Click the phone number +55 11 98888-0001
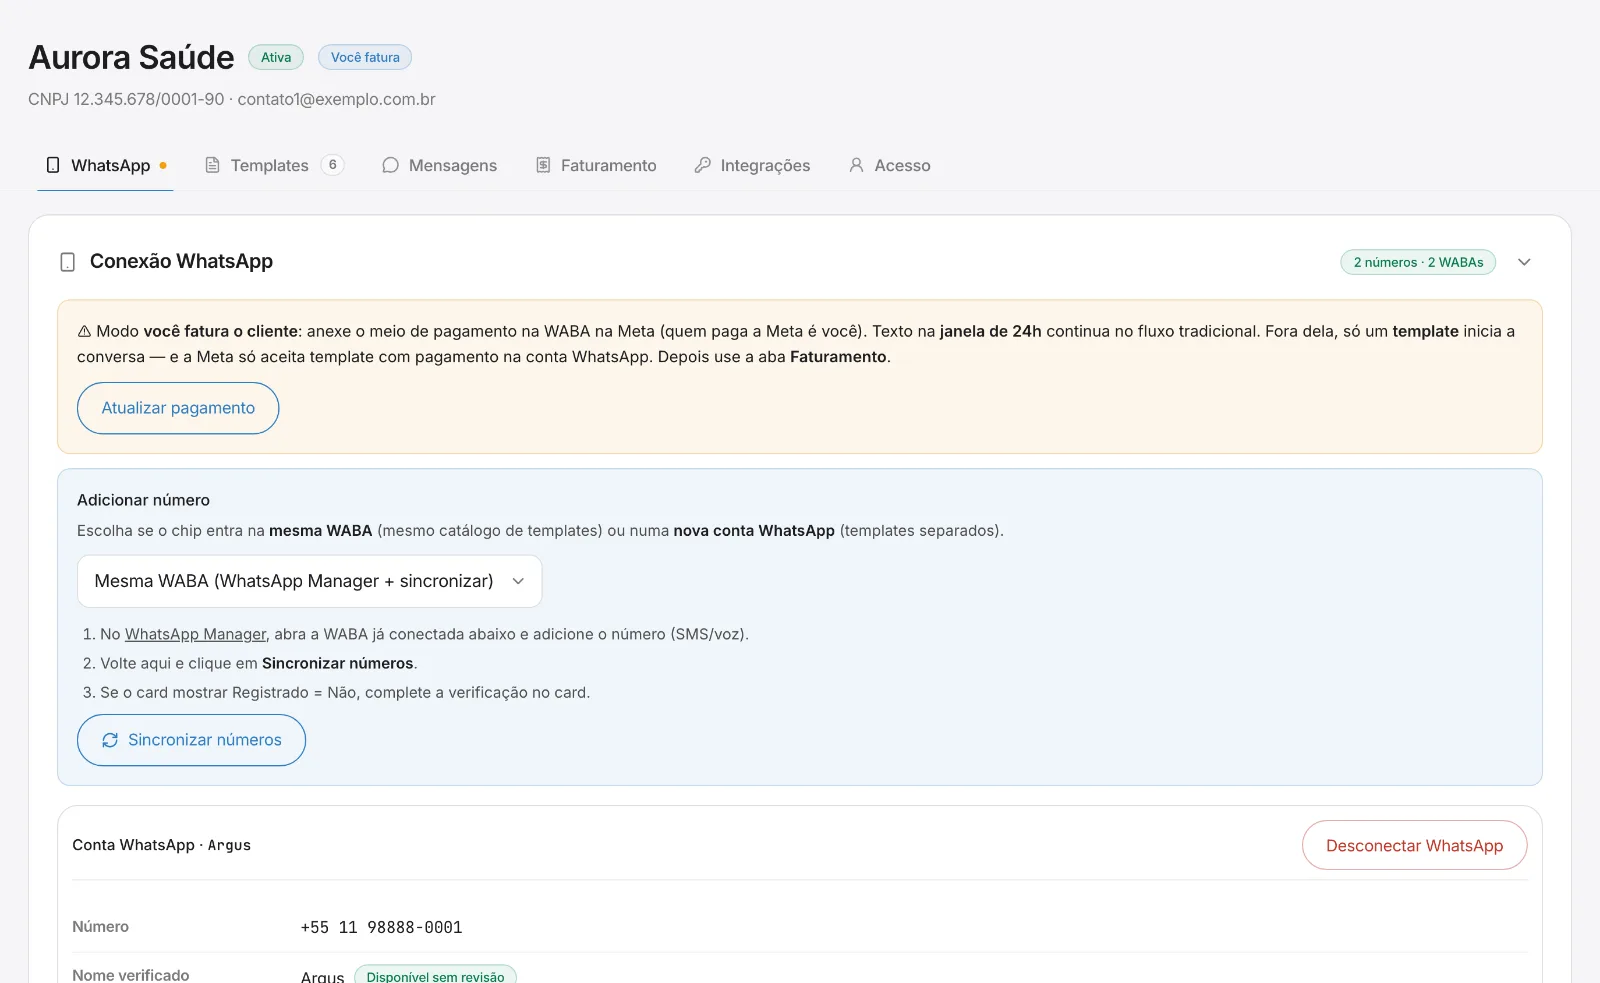This screenshot has height=983, width=1600. click(x=381, y=927)
